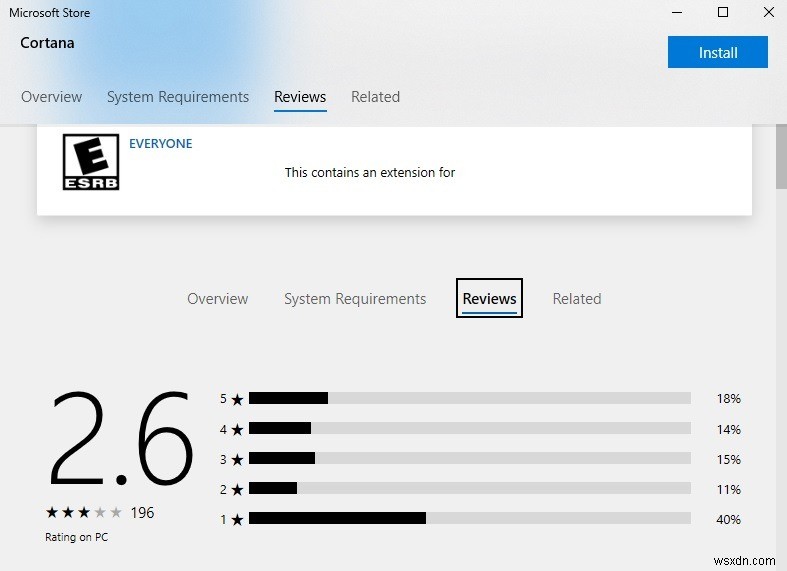Click the vertical scrollbar thumb
This screenshot has height=571, width=787.
781,157
